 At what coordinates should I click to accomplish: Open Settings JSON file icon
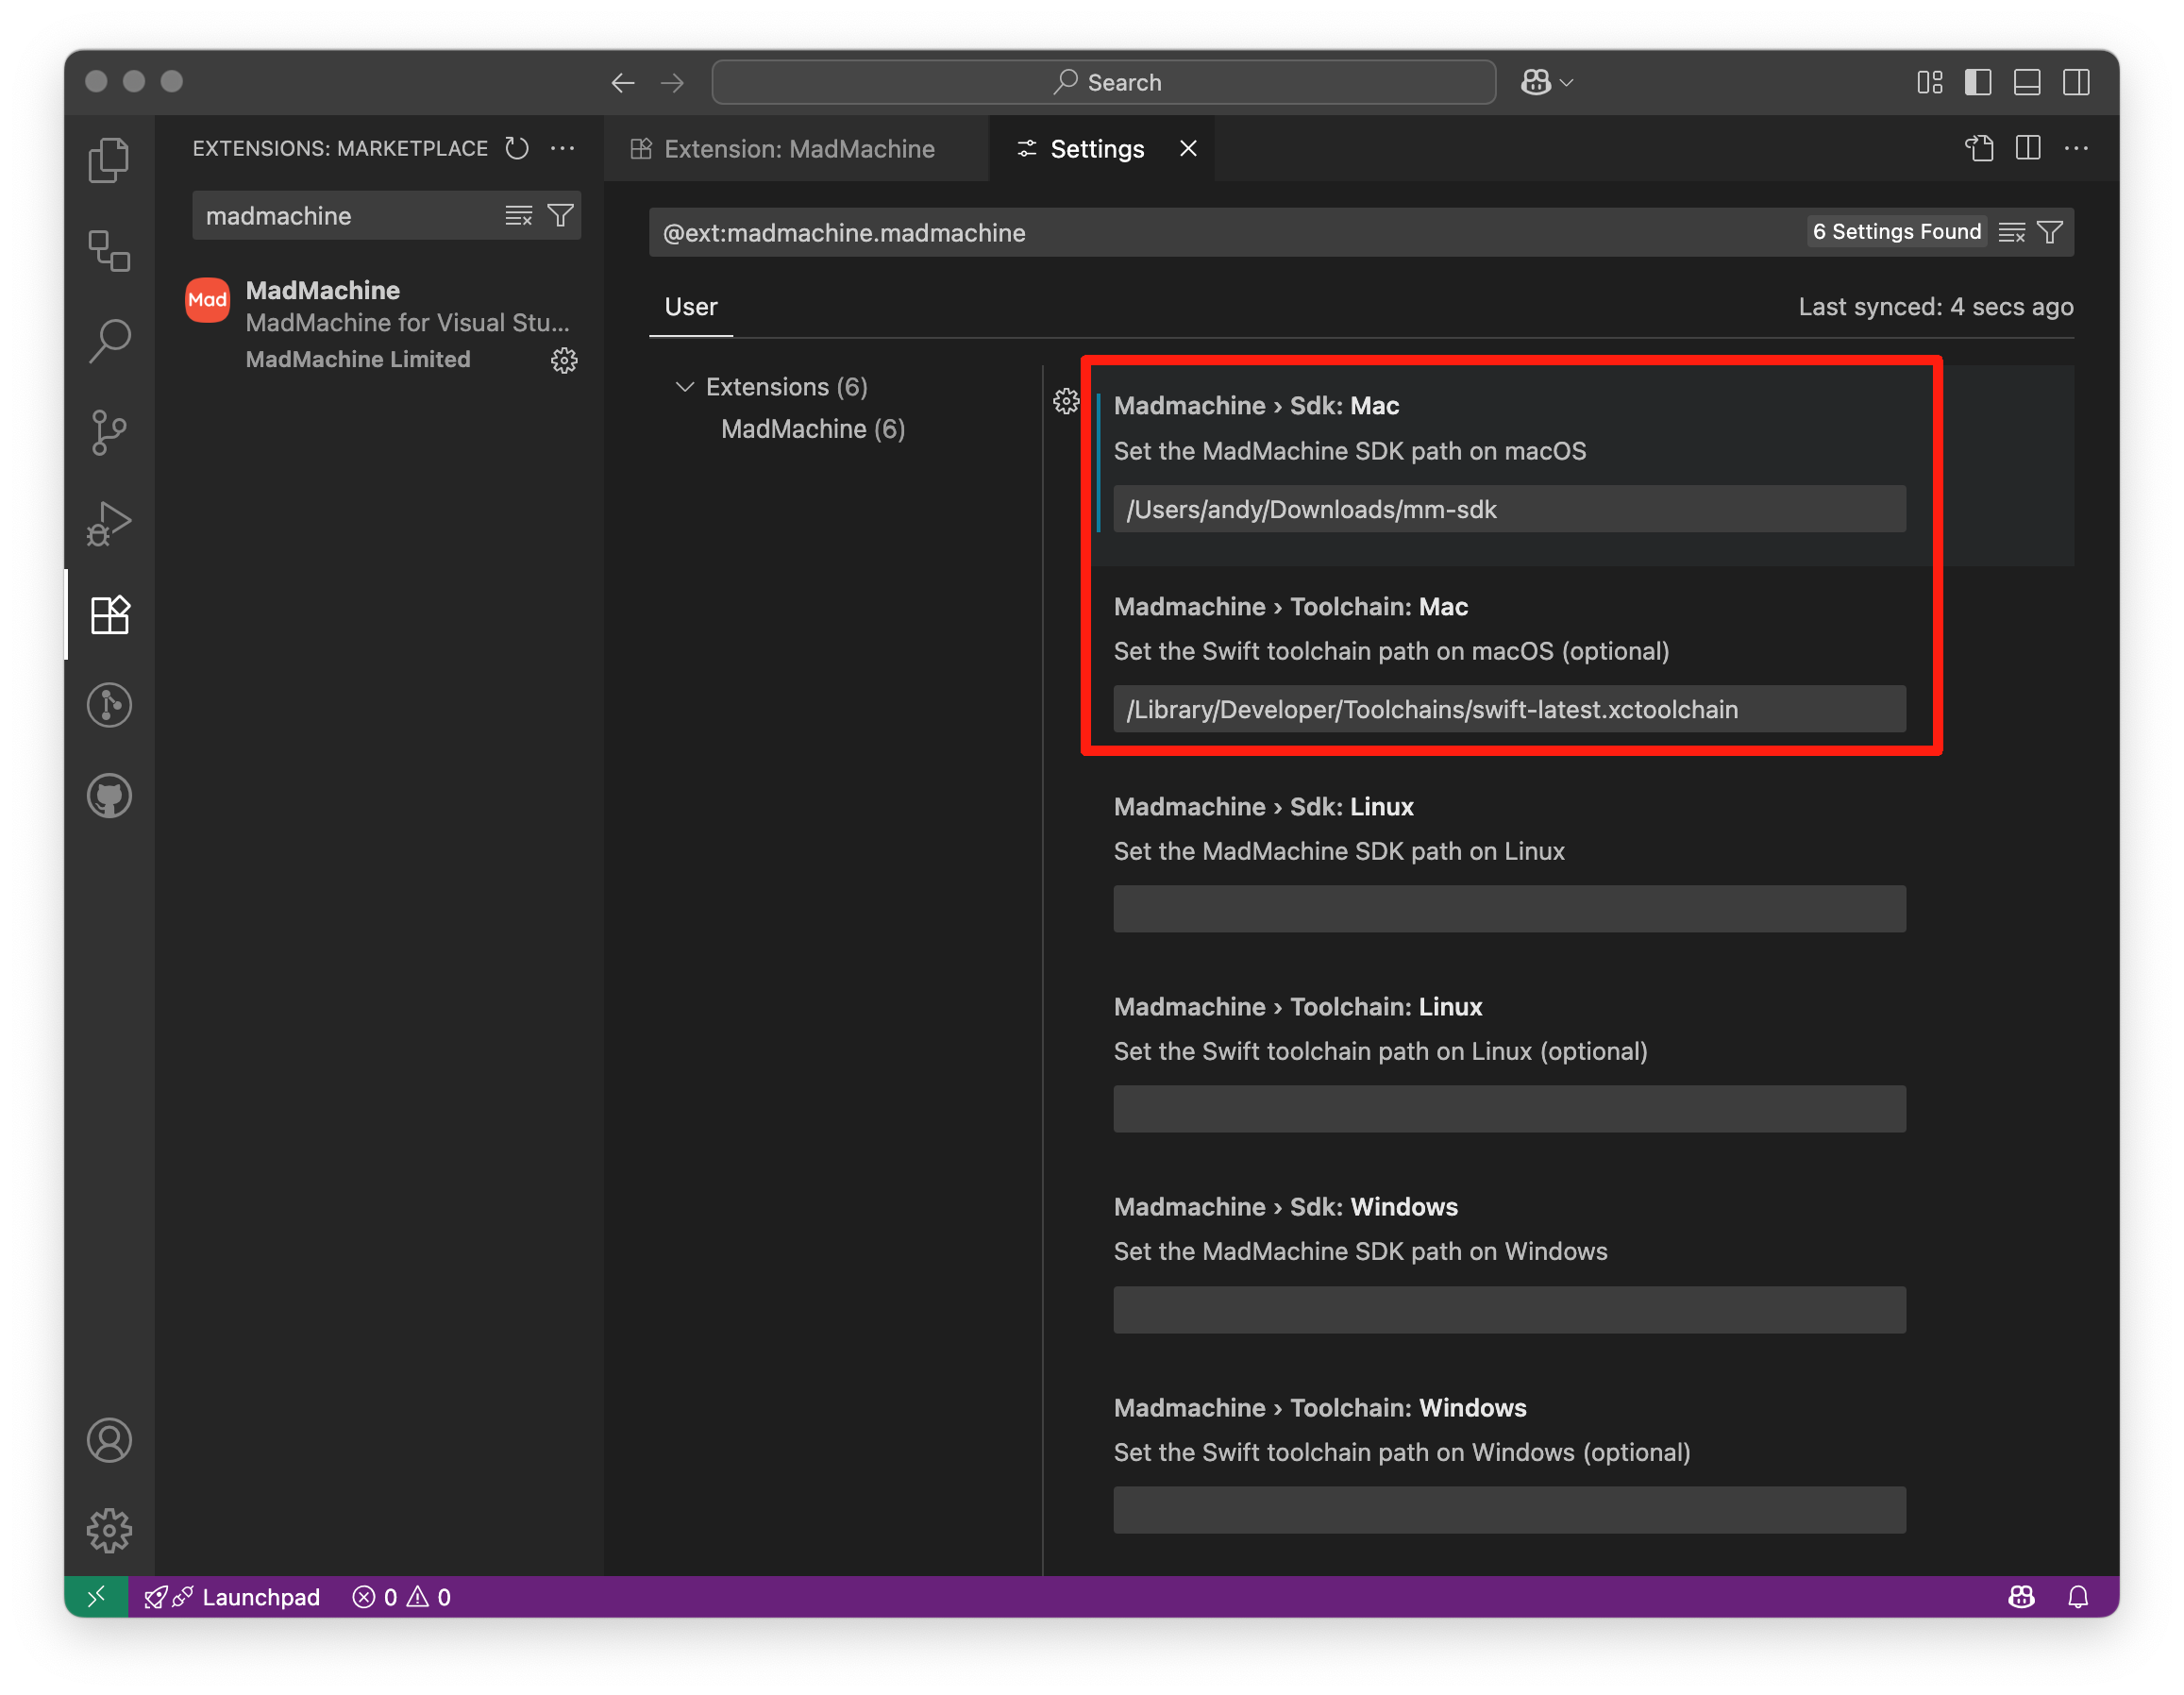[1979, 148]
